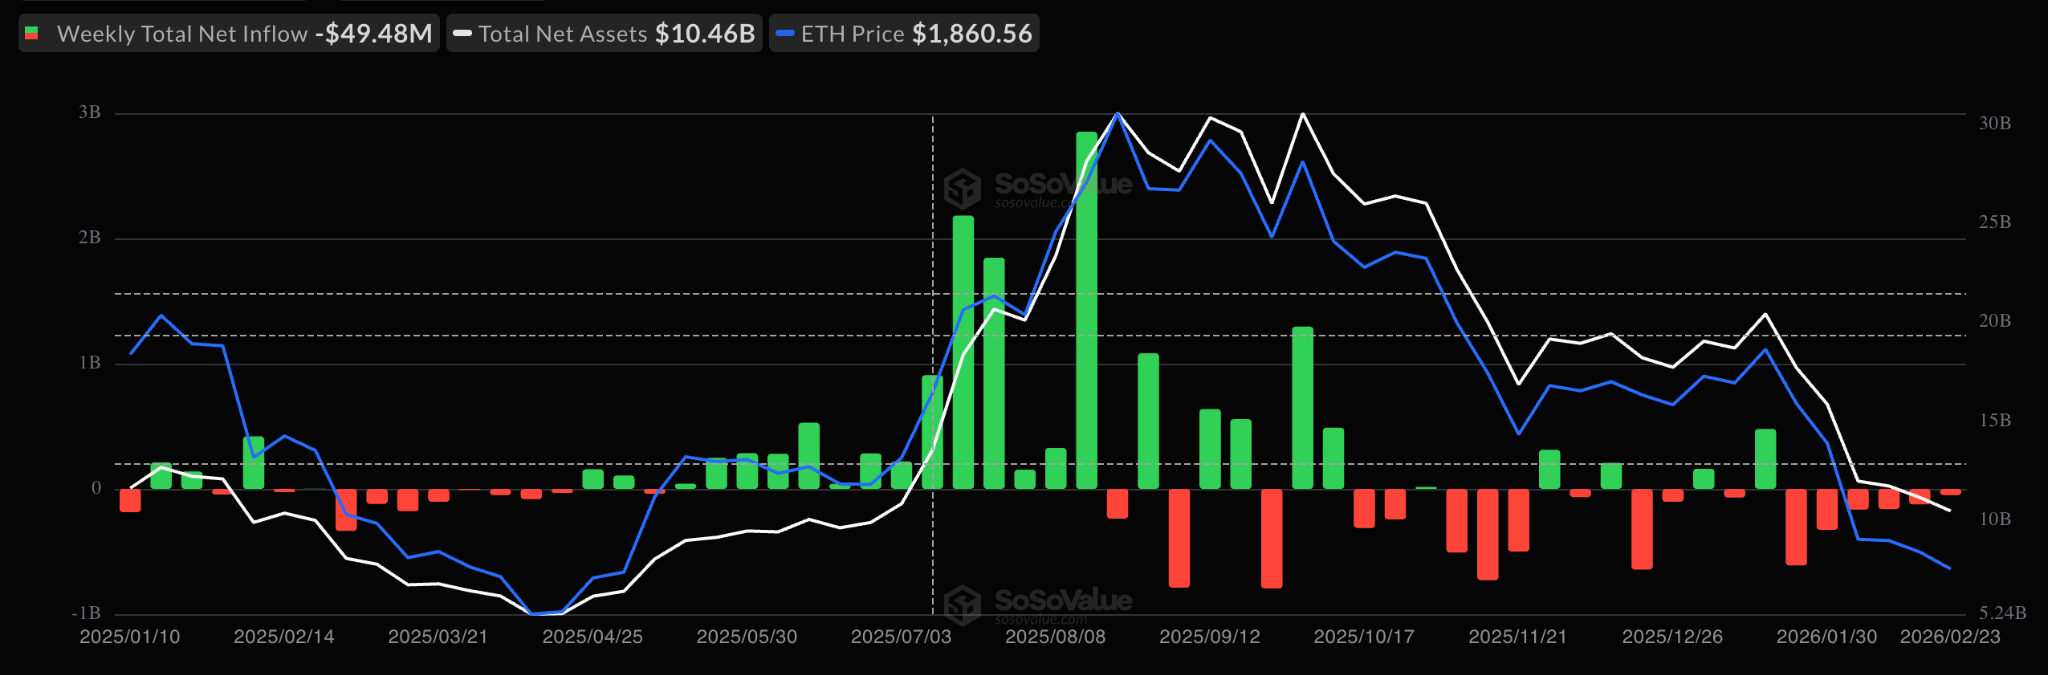
Task: Select the 2025/07/03 date label
Action: point(901,637)
